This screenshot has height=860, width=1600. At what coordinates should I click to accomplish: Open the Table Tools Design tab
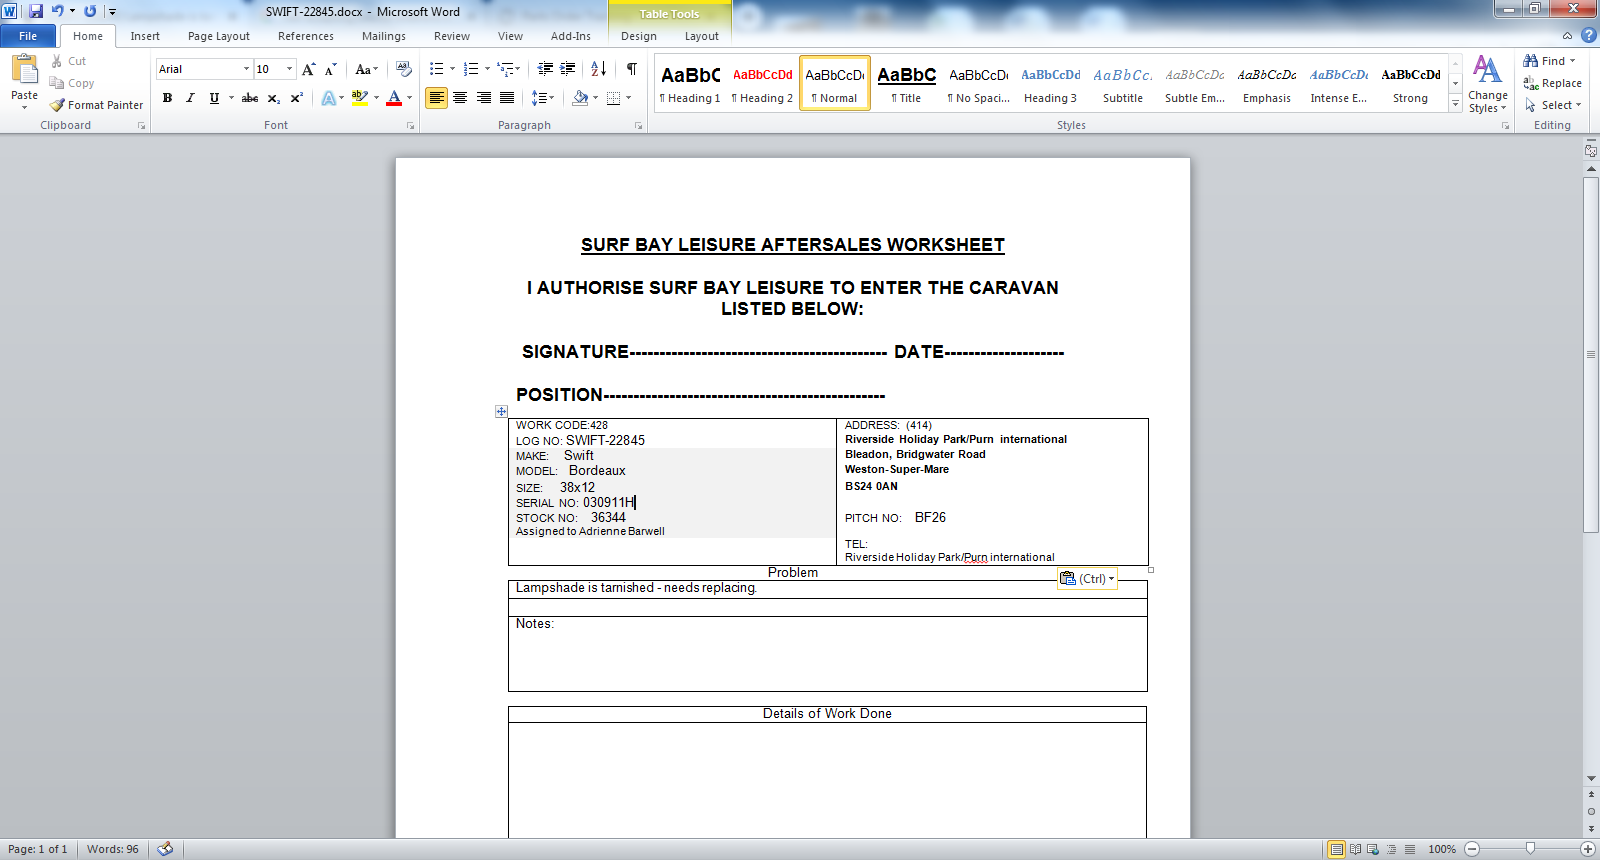point(639,36)
